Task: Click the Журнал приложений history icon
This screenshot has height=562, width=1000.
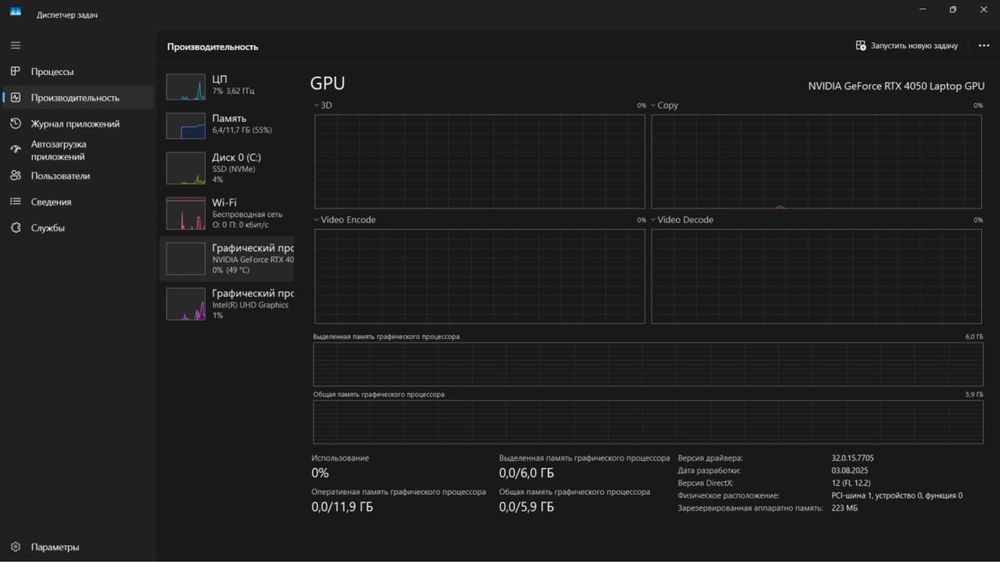Action: 15,124
